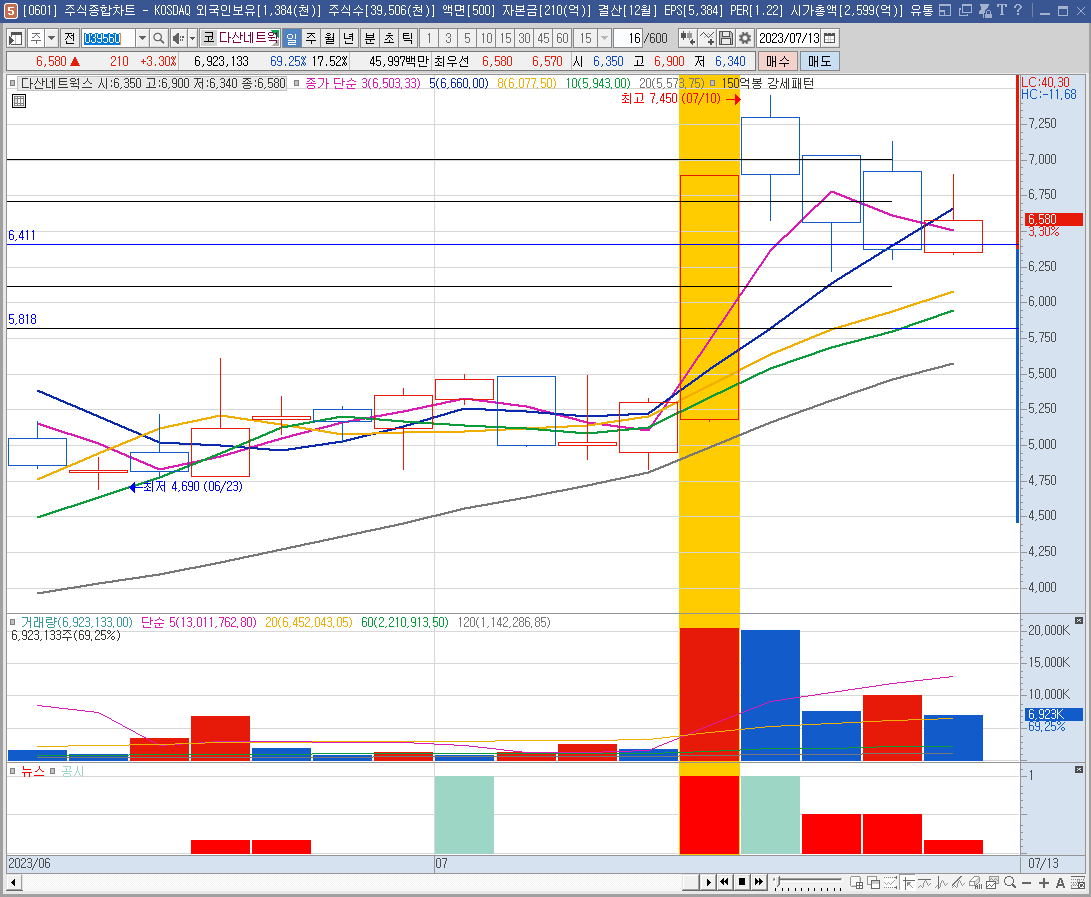Image resolution: width=1091 pixels, height=897 pixels.
Task: Select the 3 interval button
Action: point(448,38)
